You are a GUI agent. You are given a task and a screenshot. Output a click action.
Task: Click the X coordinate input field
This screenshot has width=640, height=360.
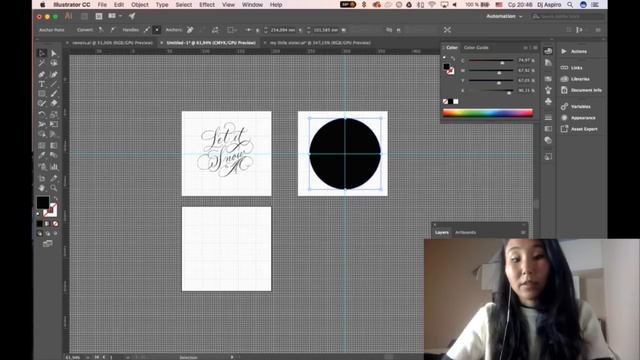282,30
